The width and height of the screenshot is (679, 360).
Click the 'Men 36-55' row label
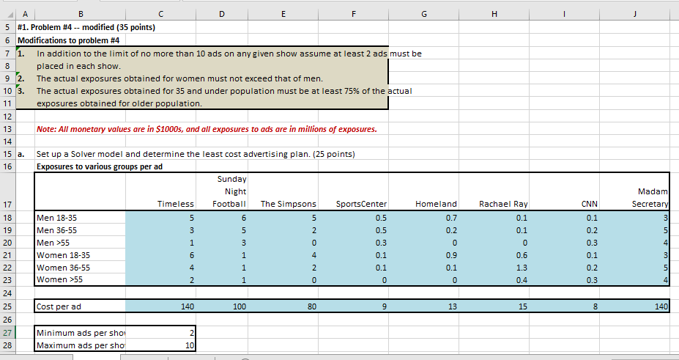(80, 230)
